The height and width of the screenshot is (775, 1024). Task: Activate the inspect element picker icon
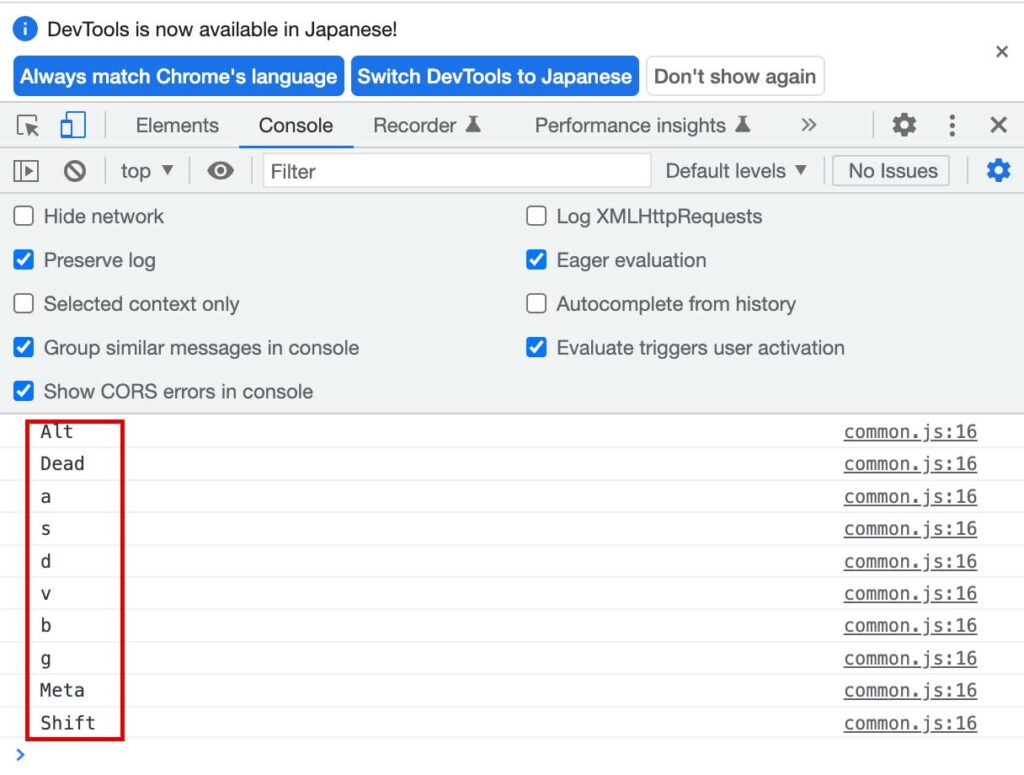28,125
